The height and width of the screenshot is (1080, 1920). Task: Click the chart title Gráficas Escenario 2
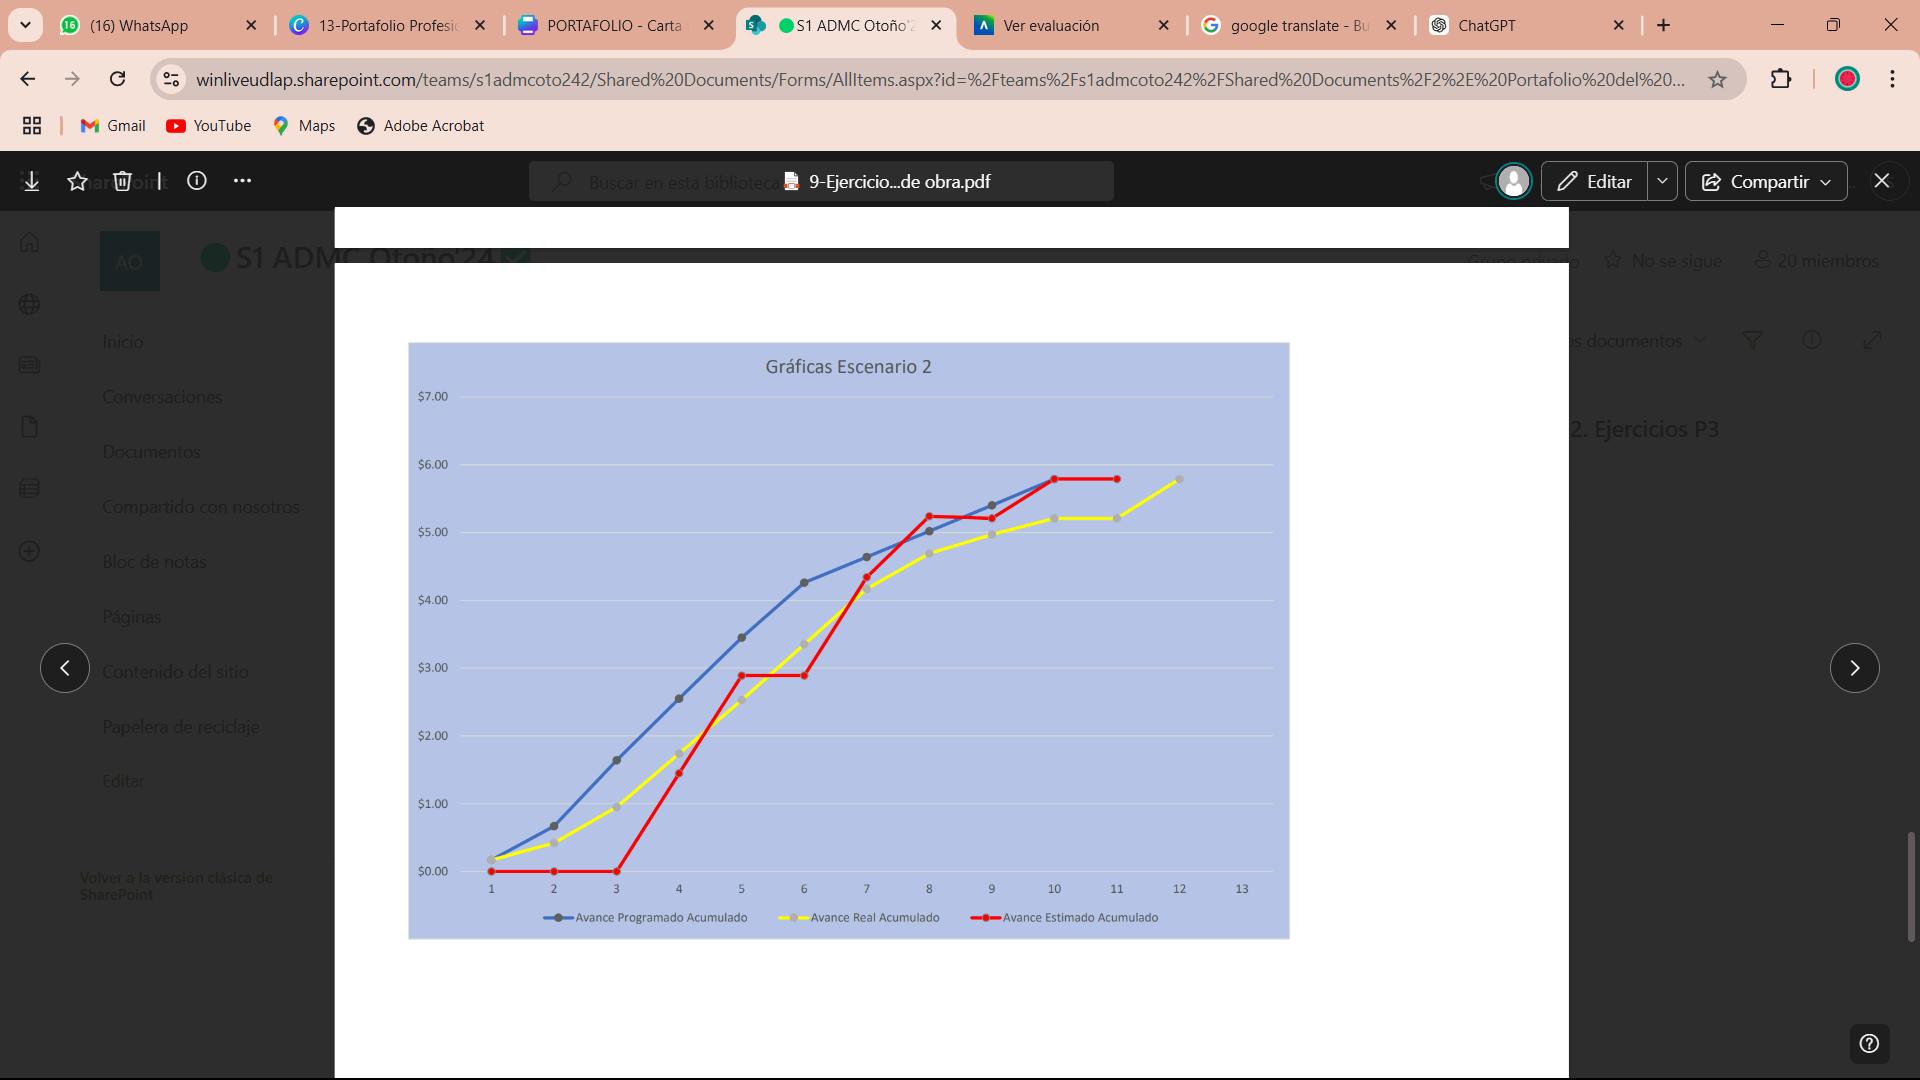pos(848,367)
